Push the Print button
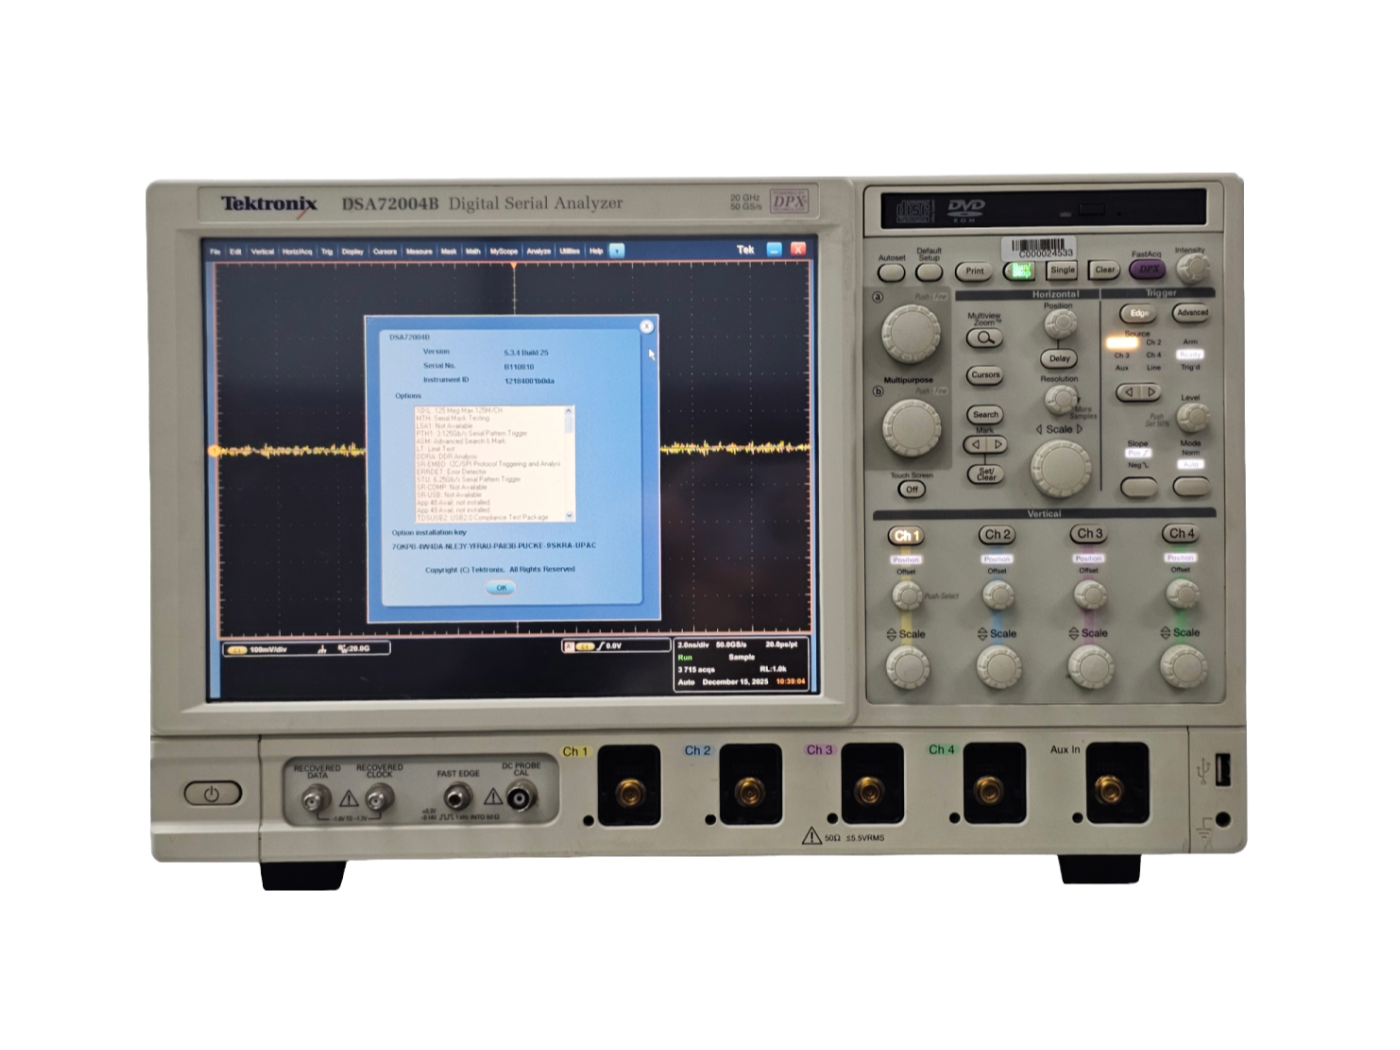This screenshot has width=1400, height=1050. tap(974, 271)
